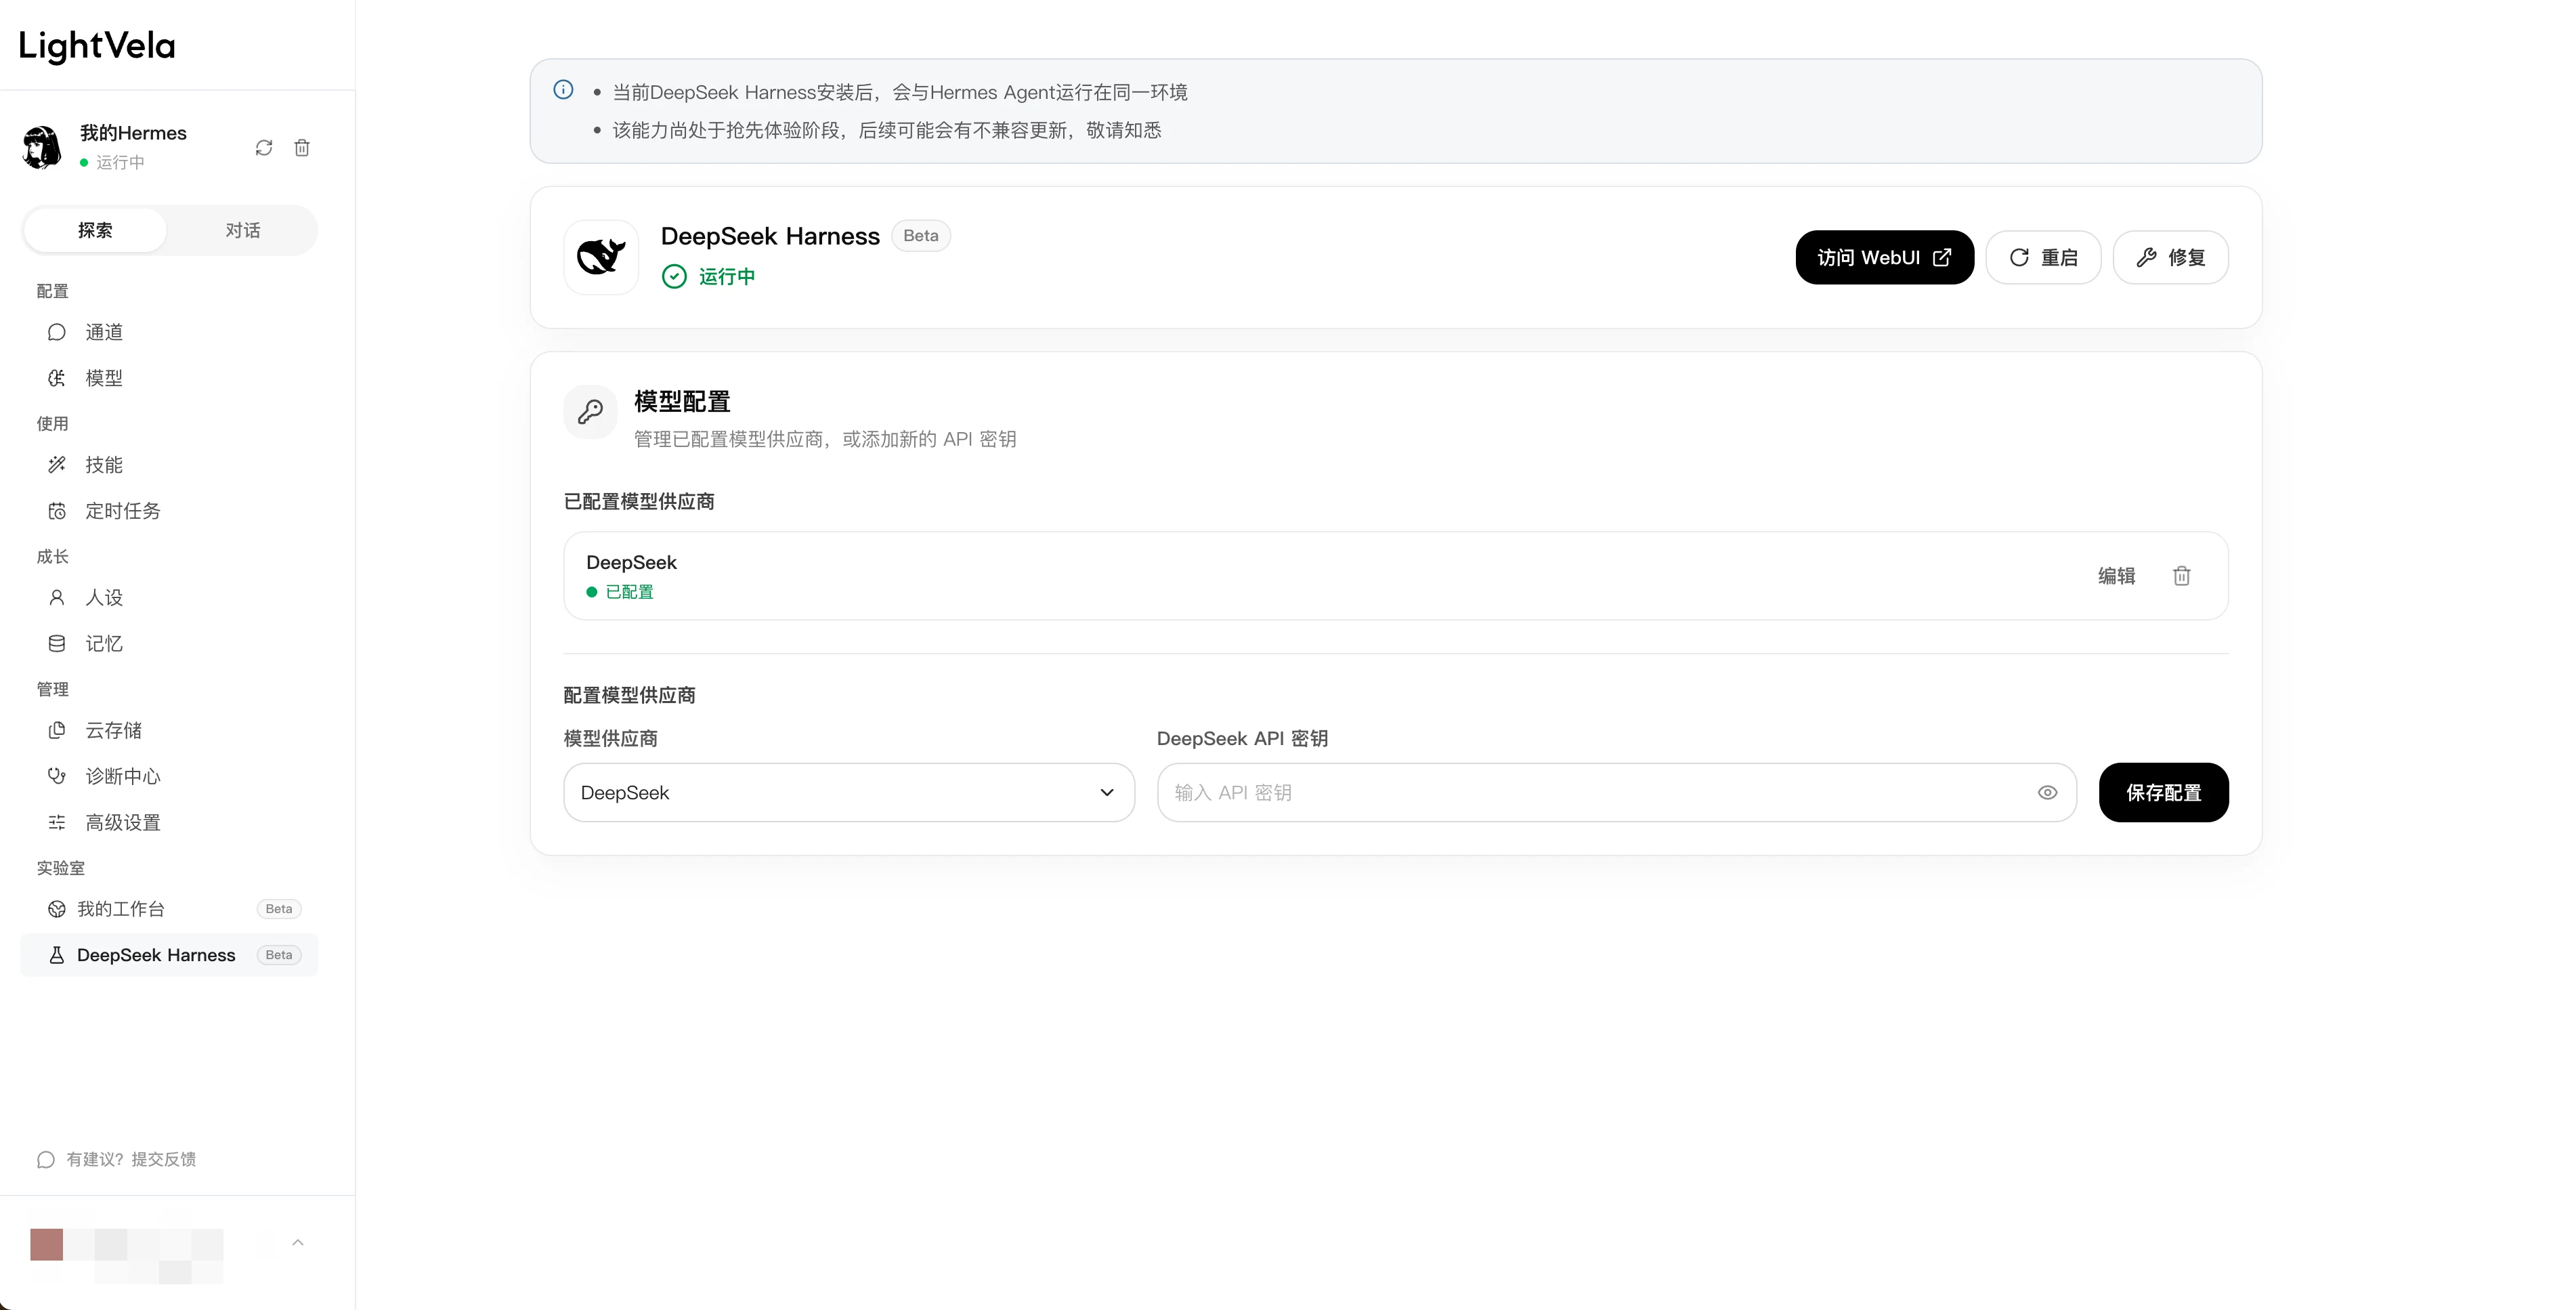
Task: Open the 模型供应商 DeepSeek dropdown
Action: (x=849, y=793)
